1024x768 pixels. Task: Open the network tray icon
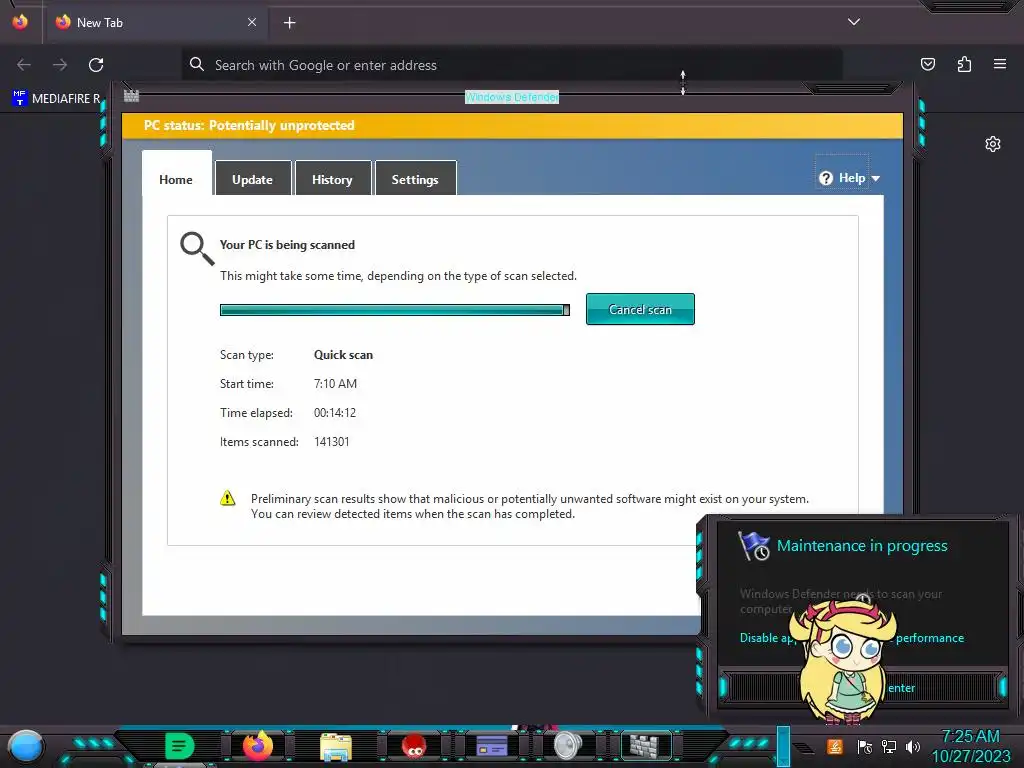coord(888,746)
